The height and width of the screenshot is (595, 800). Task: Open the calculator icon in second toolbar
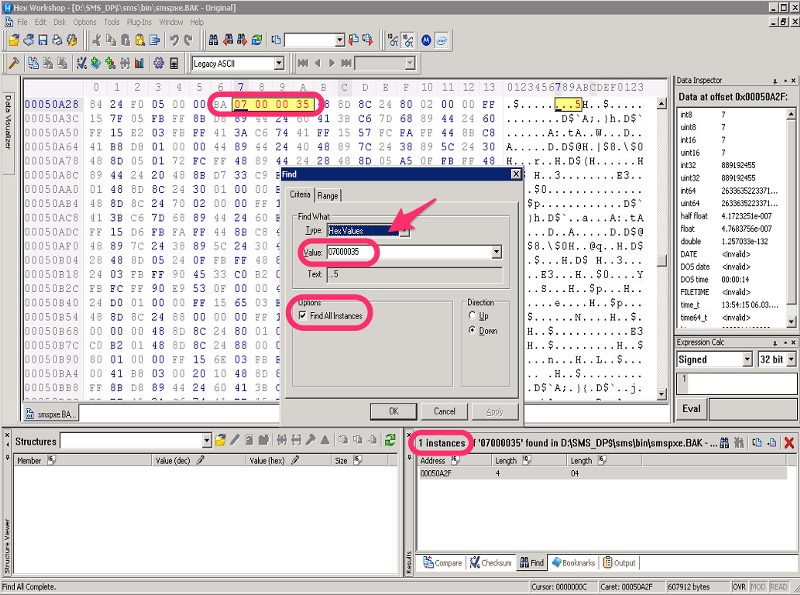click(174, 63)
